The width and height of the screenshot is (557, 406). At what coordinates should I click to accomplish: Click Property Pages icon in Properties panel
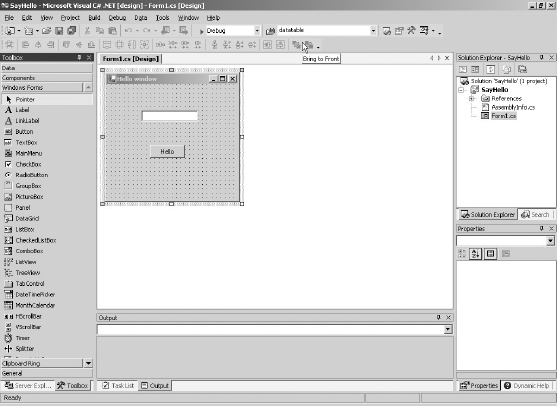506,254
